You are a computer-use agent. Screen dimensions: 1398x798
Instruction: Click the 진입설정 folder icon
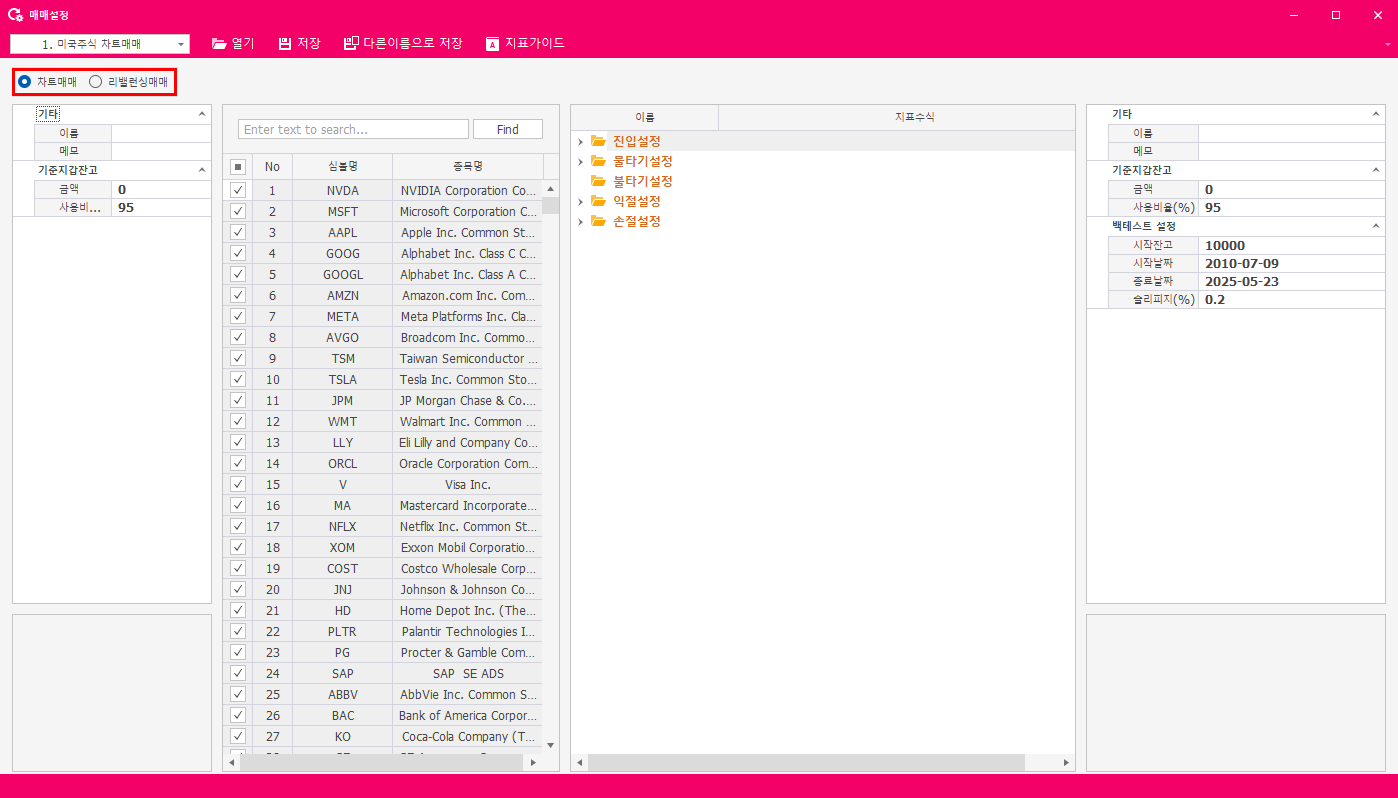[x=598, y=141]
